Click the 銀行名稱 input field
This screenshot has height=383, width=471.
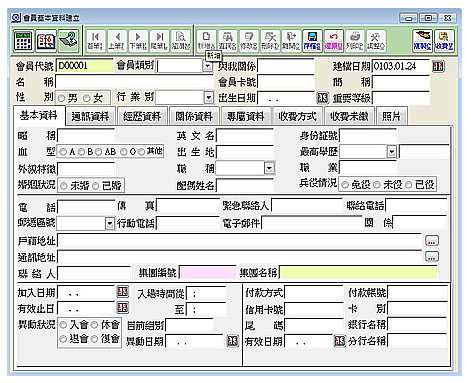click(417, 324)
